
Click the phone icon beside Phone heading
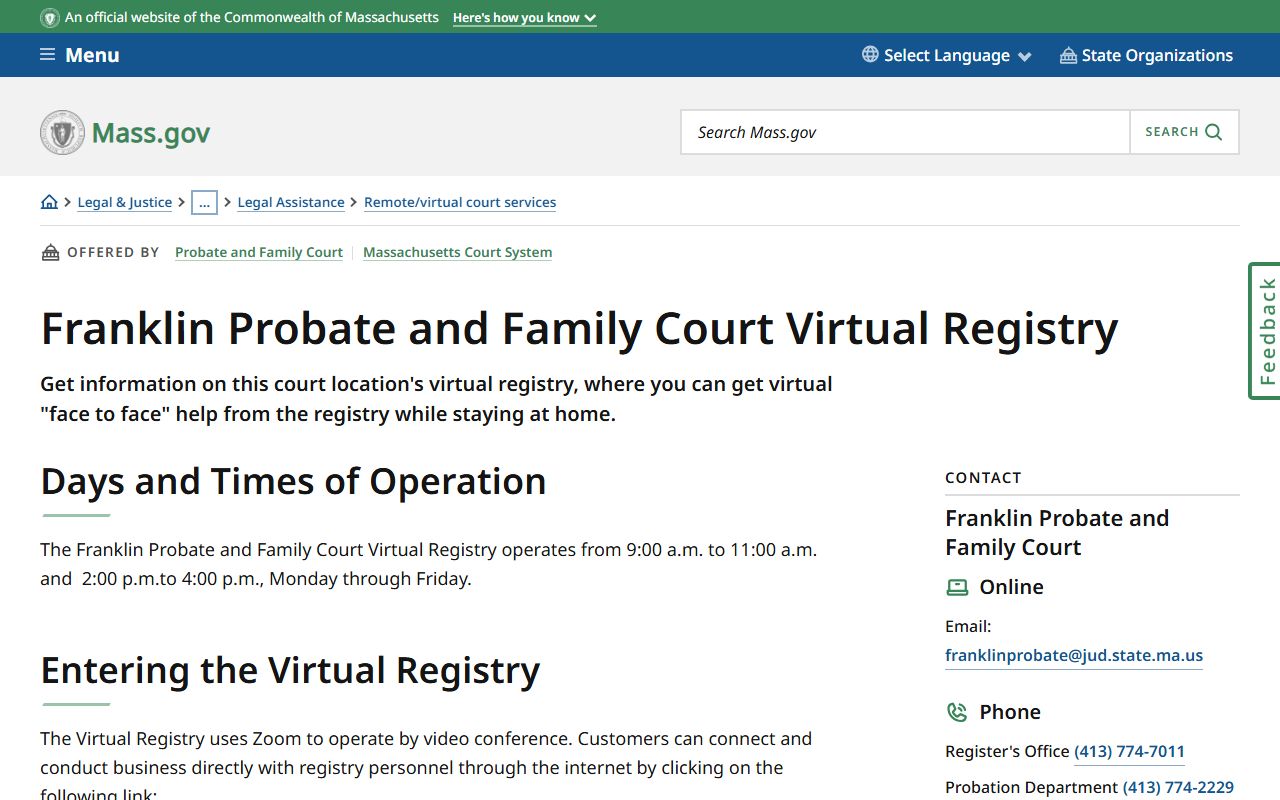(957, 712)
